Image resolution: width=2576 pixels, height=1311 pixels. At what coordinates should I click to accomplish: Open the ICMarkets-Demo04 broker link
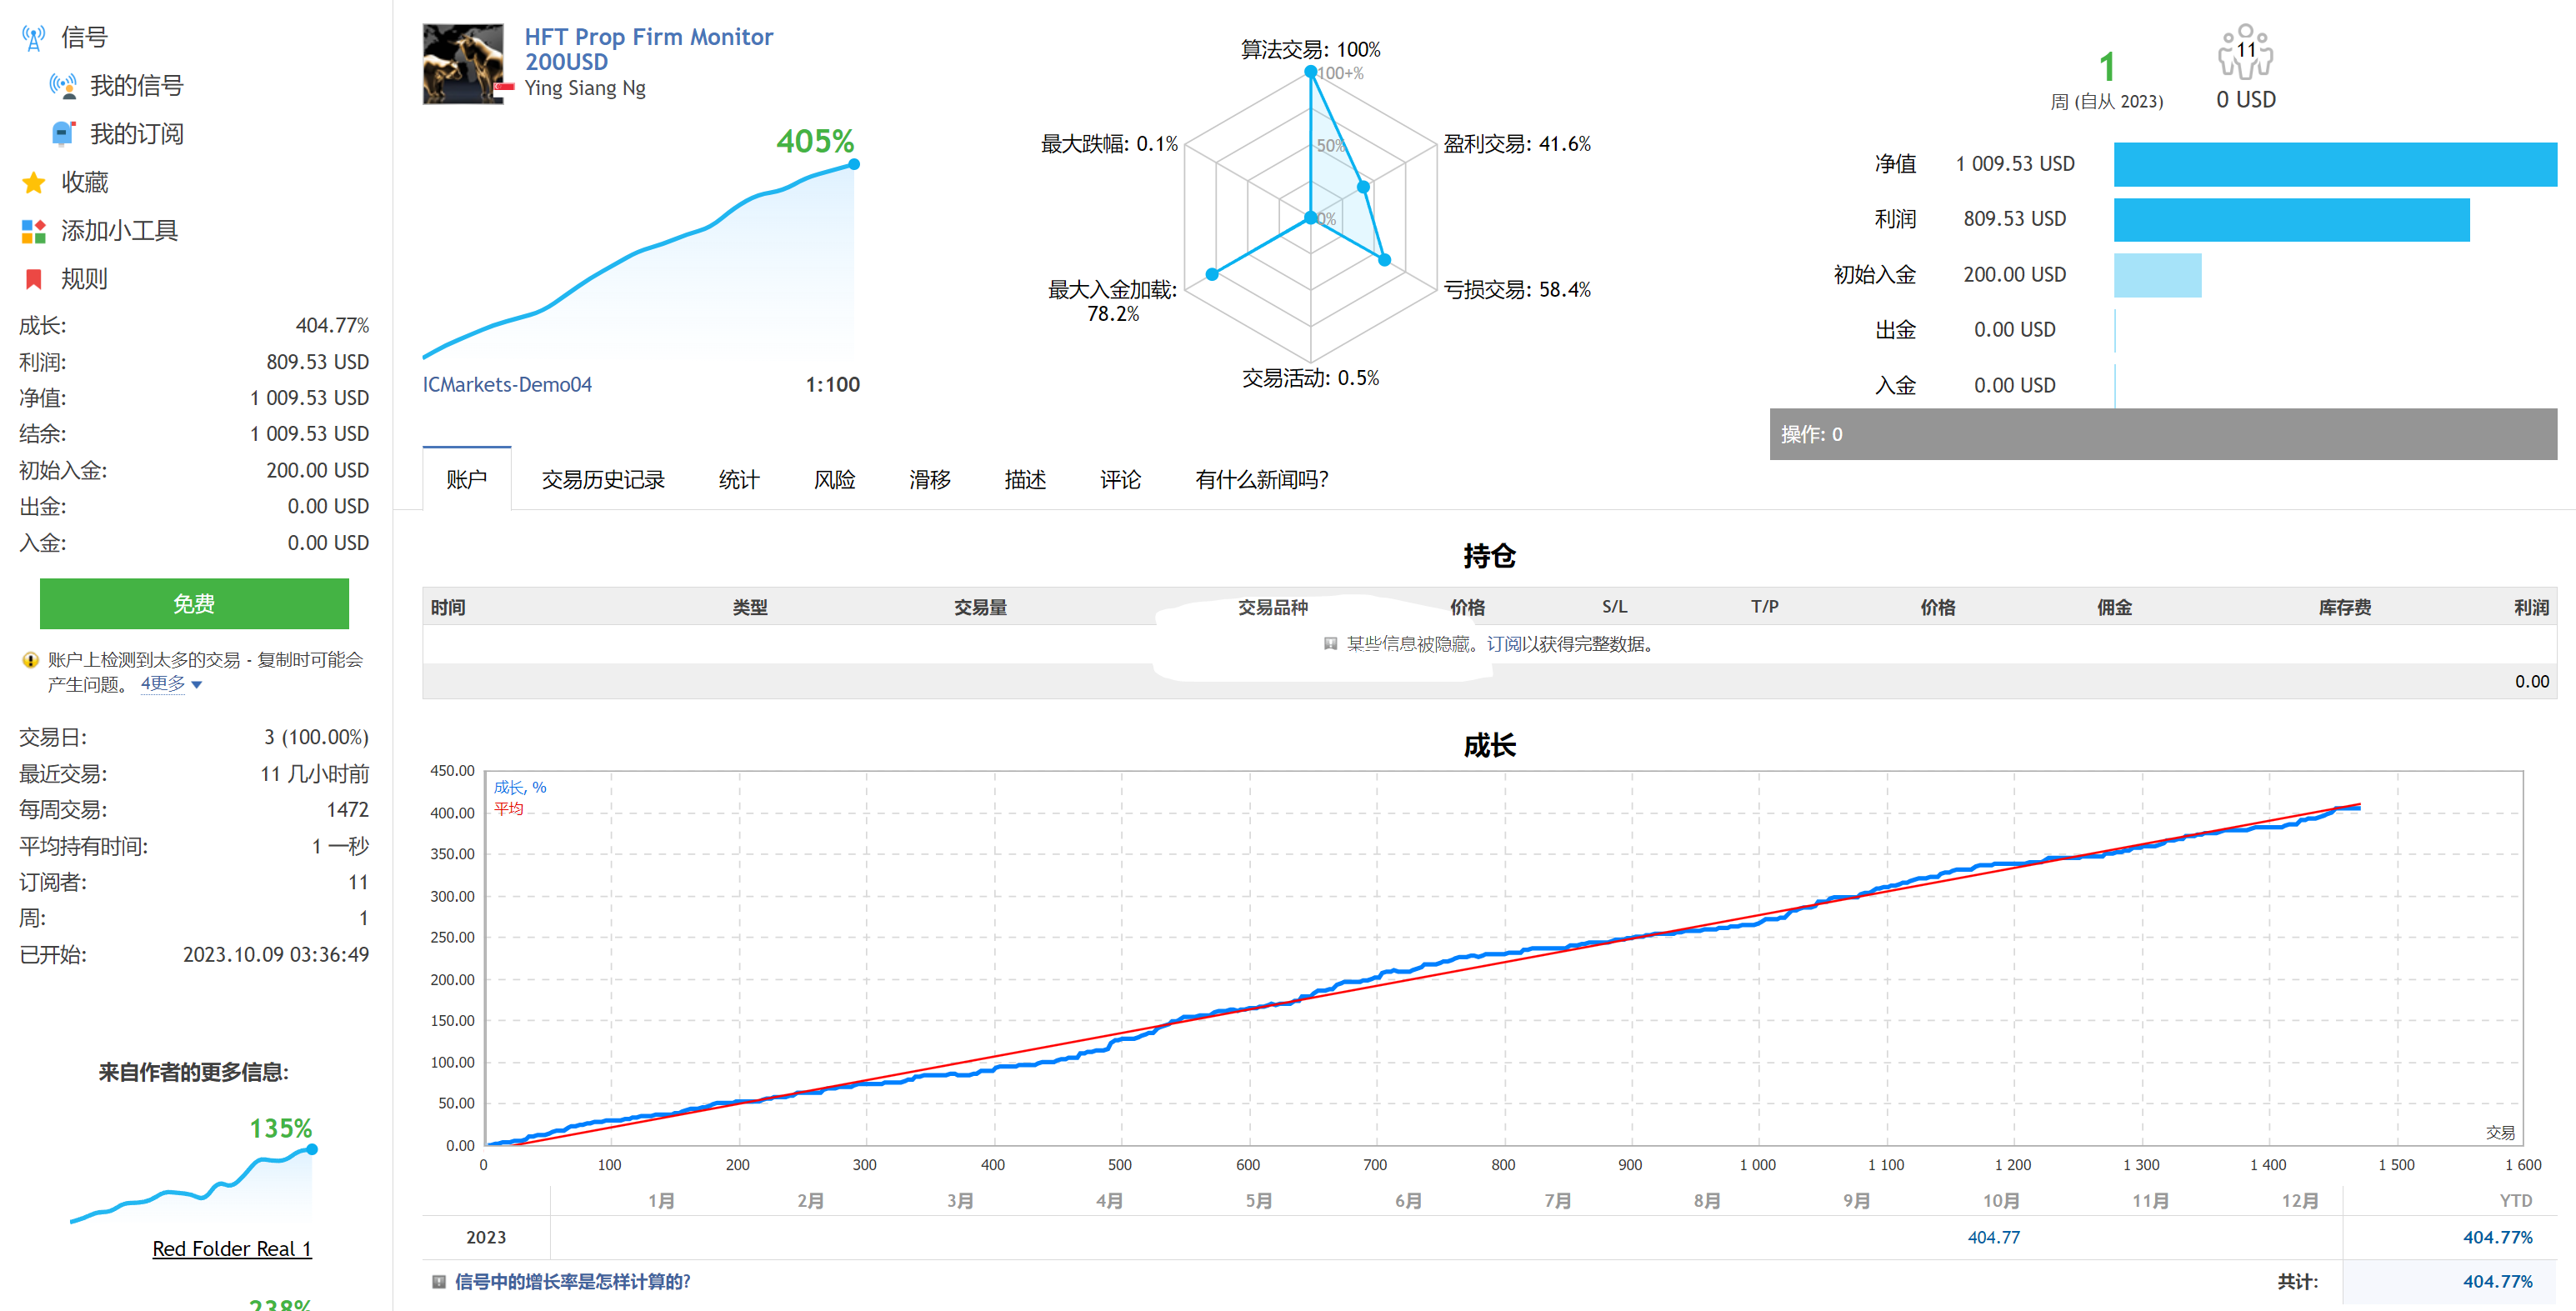pyautogui.click(x=507, y=385)
